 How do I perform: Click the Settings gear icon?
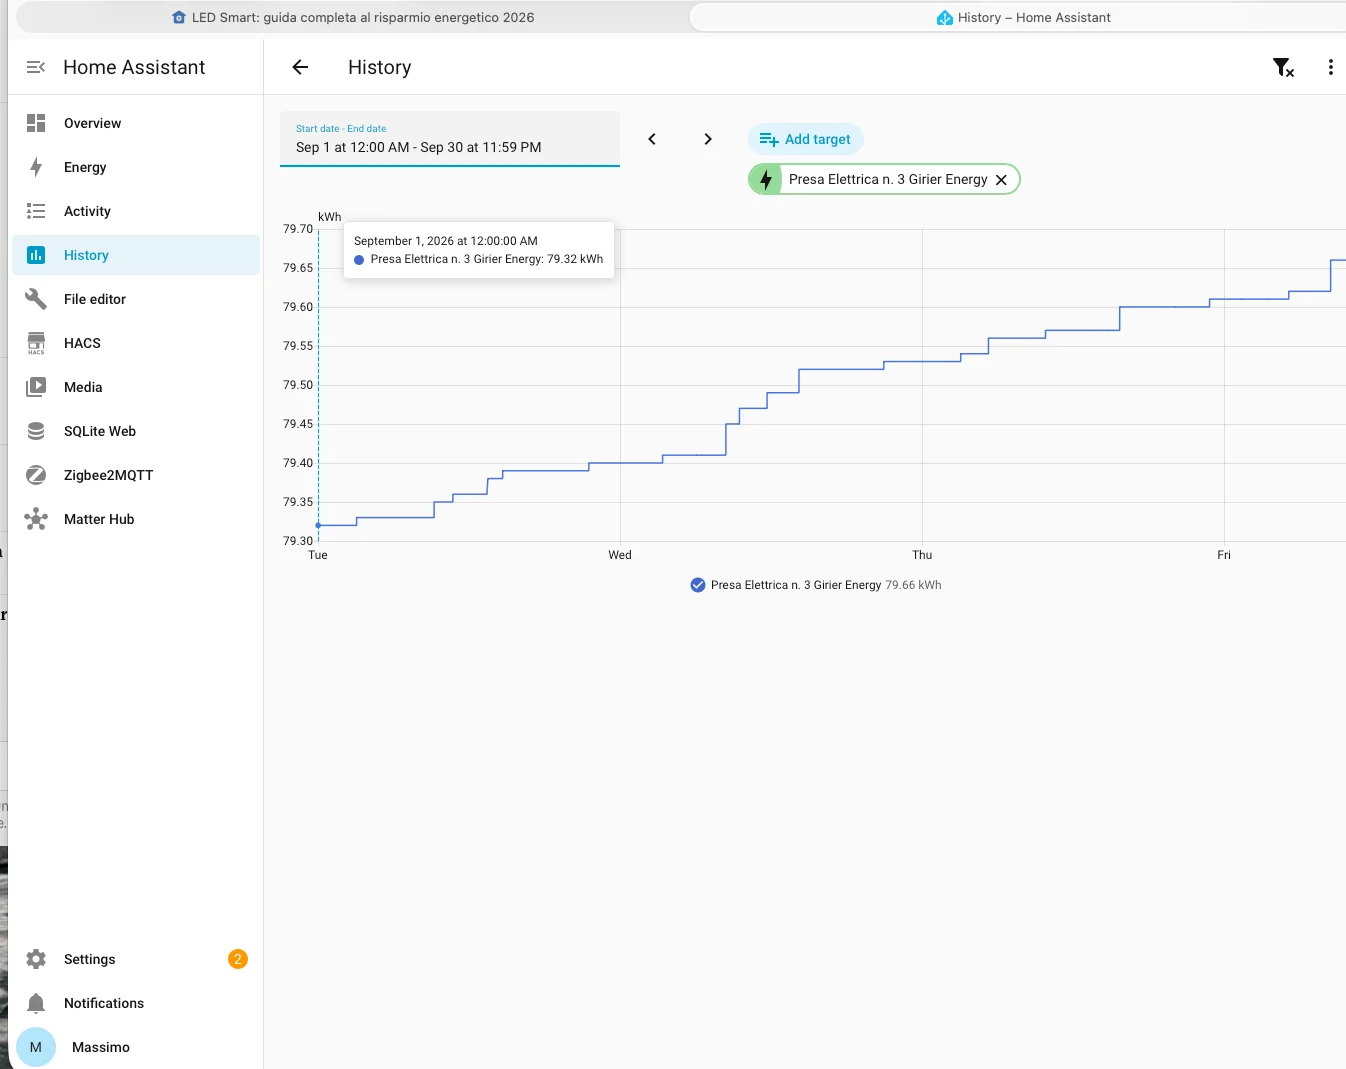(x=36, y=959)
